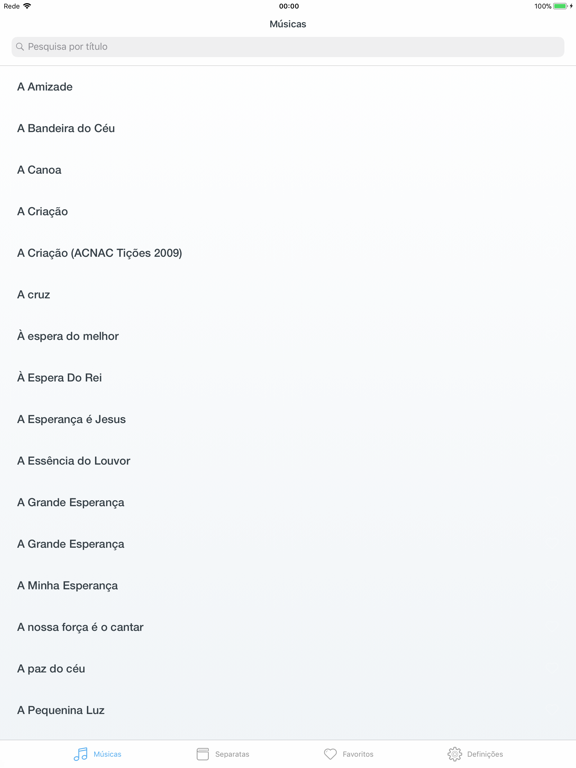Open the Definições gear icon
Image resolution: width=576 pixels, height=768 pixels.
pyautogui.click(x=455, y=754)
